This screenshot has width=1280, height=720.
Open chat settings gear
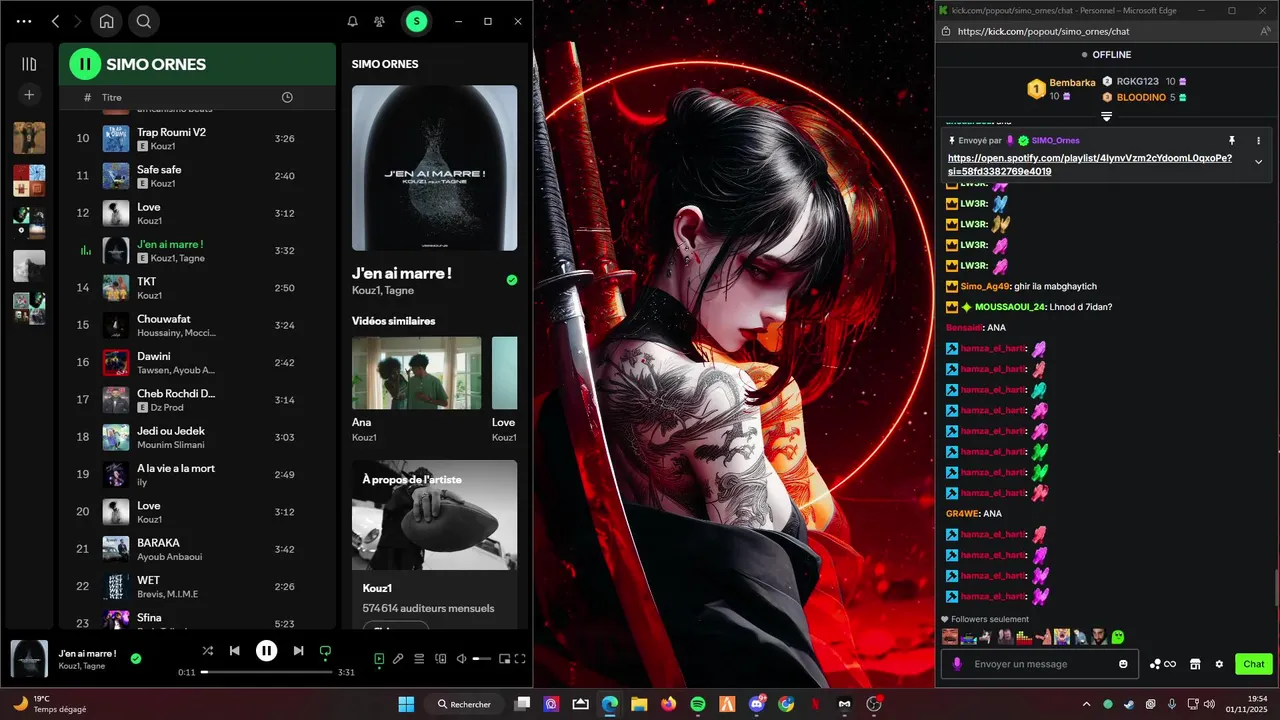pos(1219,664)
